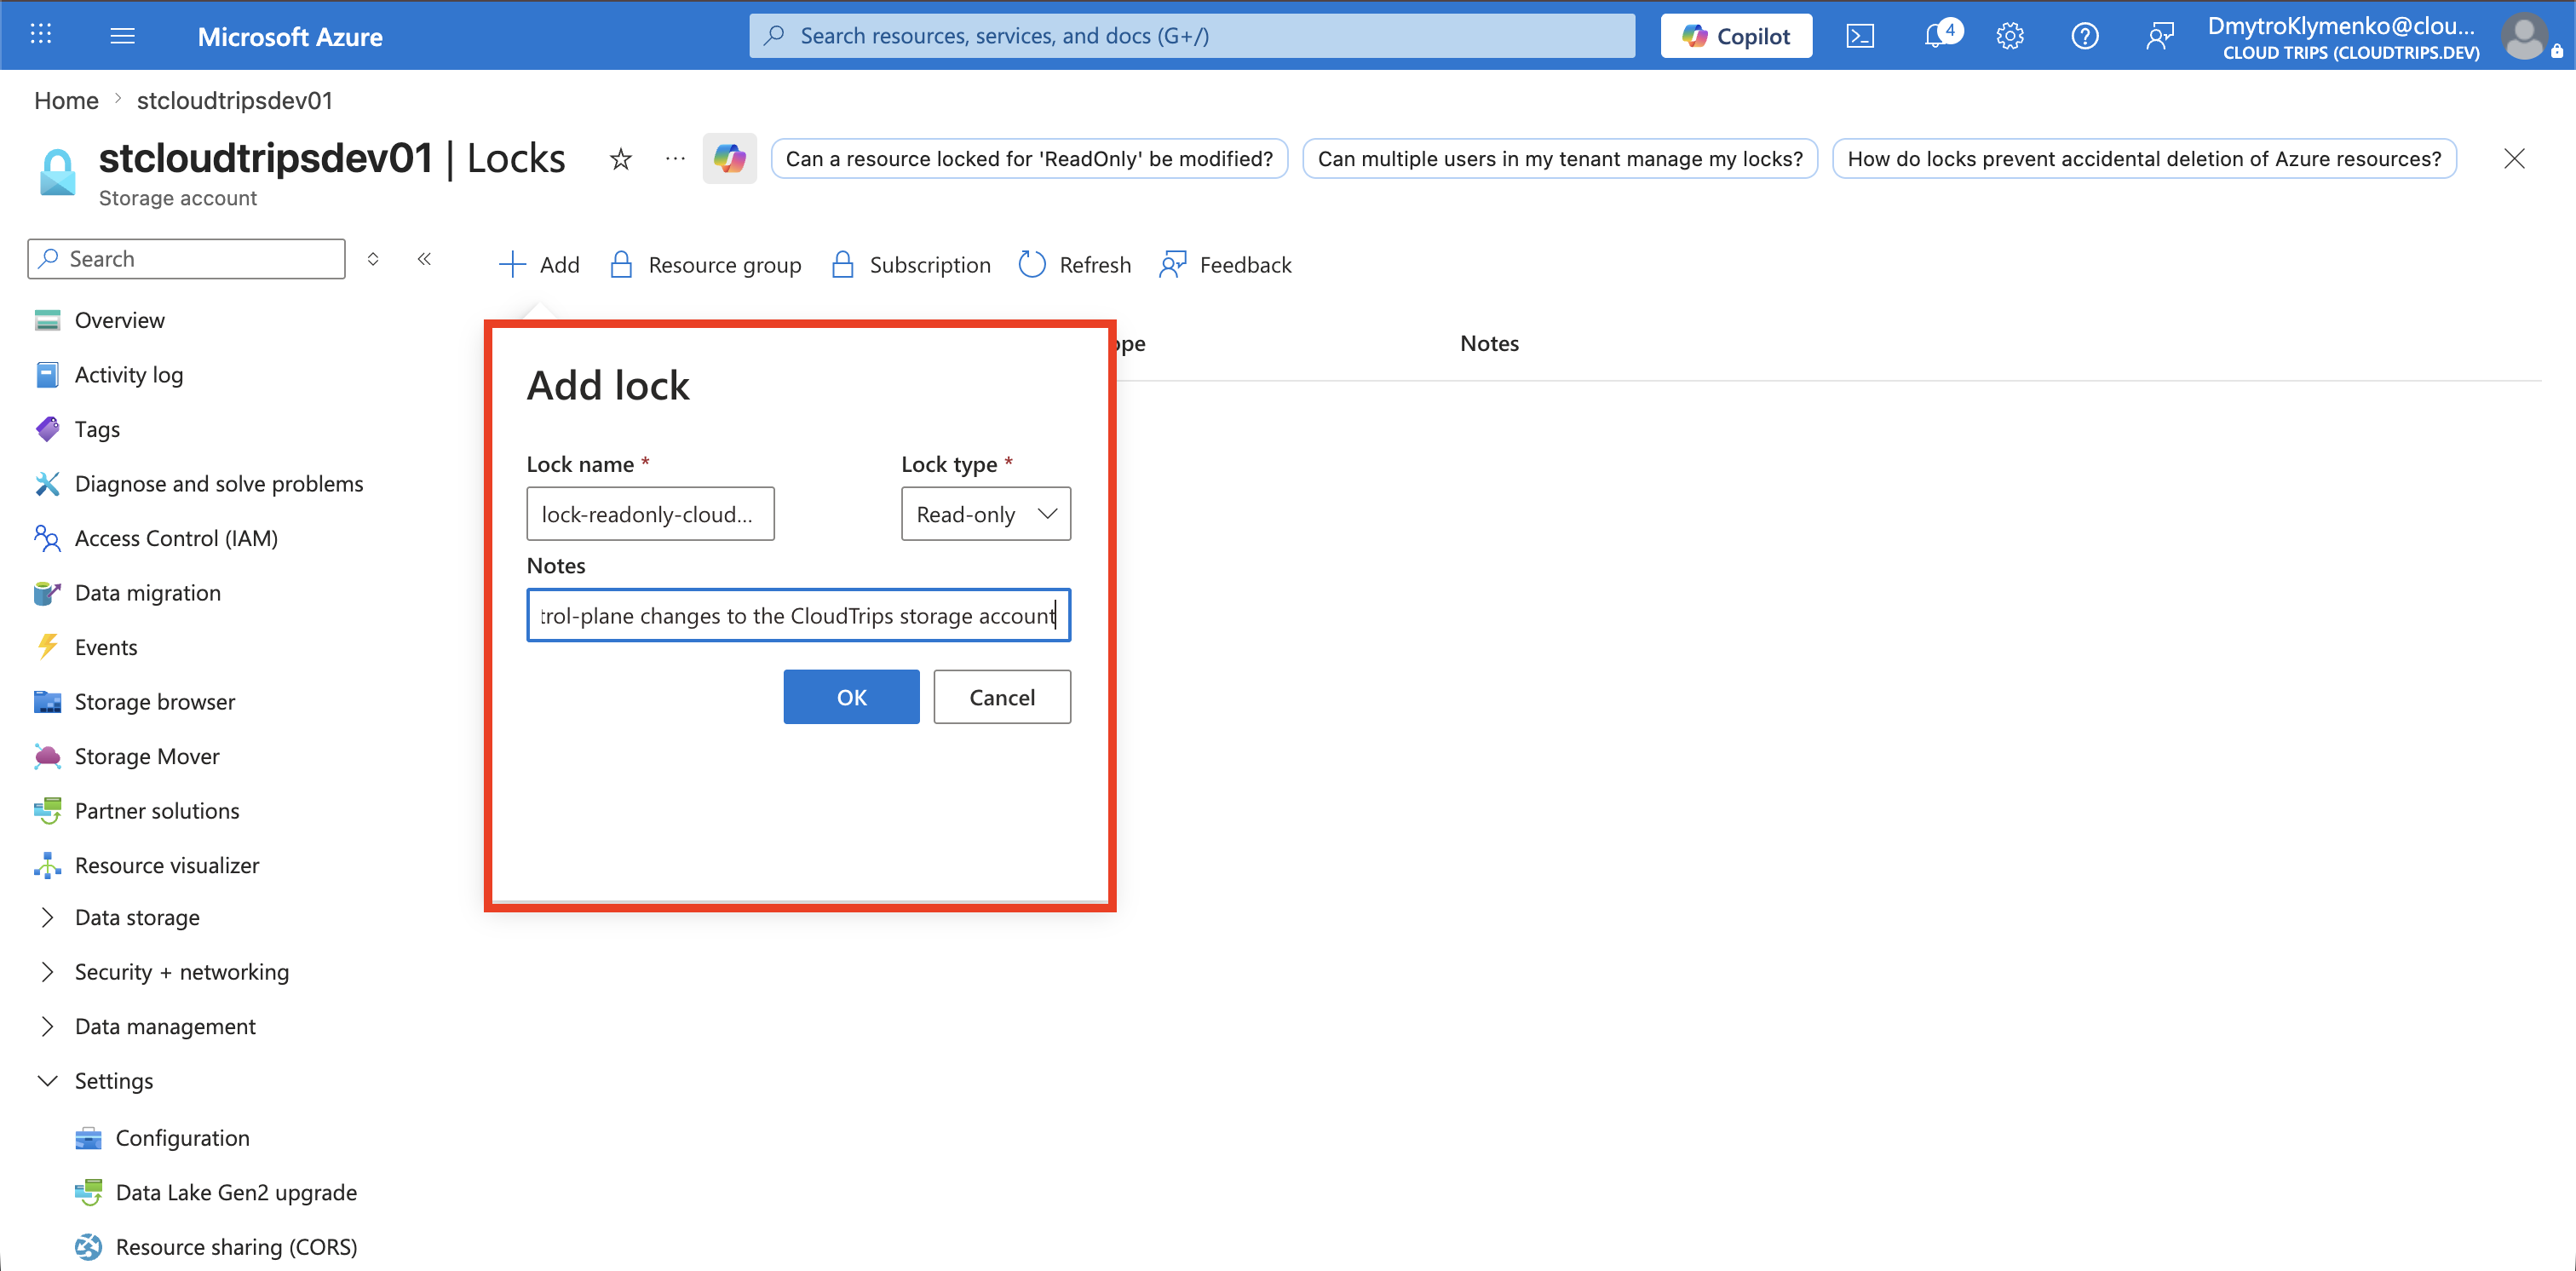
Task: Click the Notes column header
Action: pyautogui.click(x=1489, y=343)
